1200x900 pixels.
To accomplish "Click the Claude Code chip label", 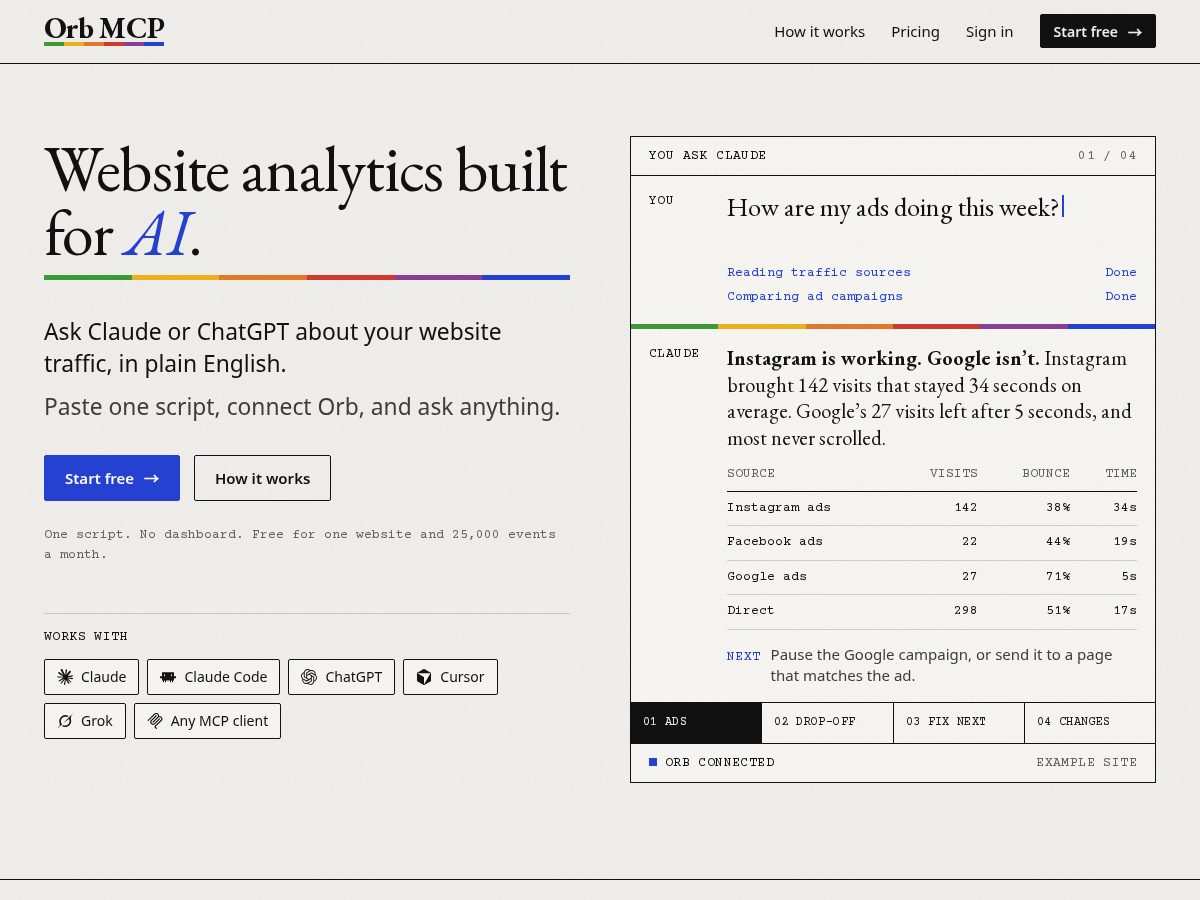I will 226,677.
